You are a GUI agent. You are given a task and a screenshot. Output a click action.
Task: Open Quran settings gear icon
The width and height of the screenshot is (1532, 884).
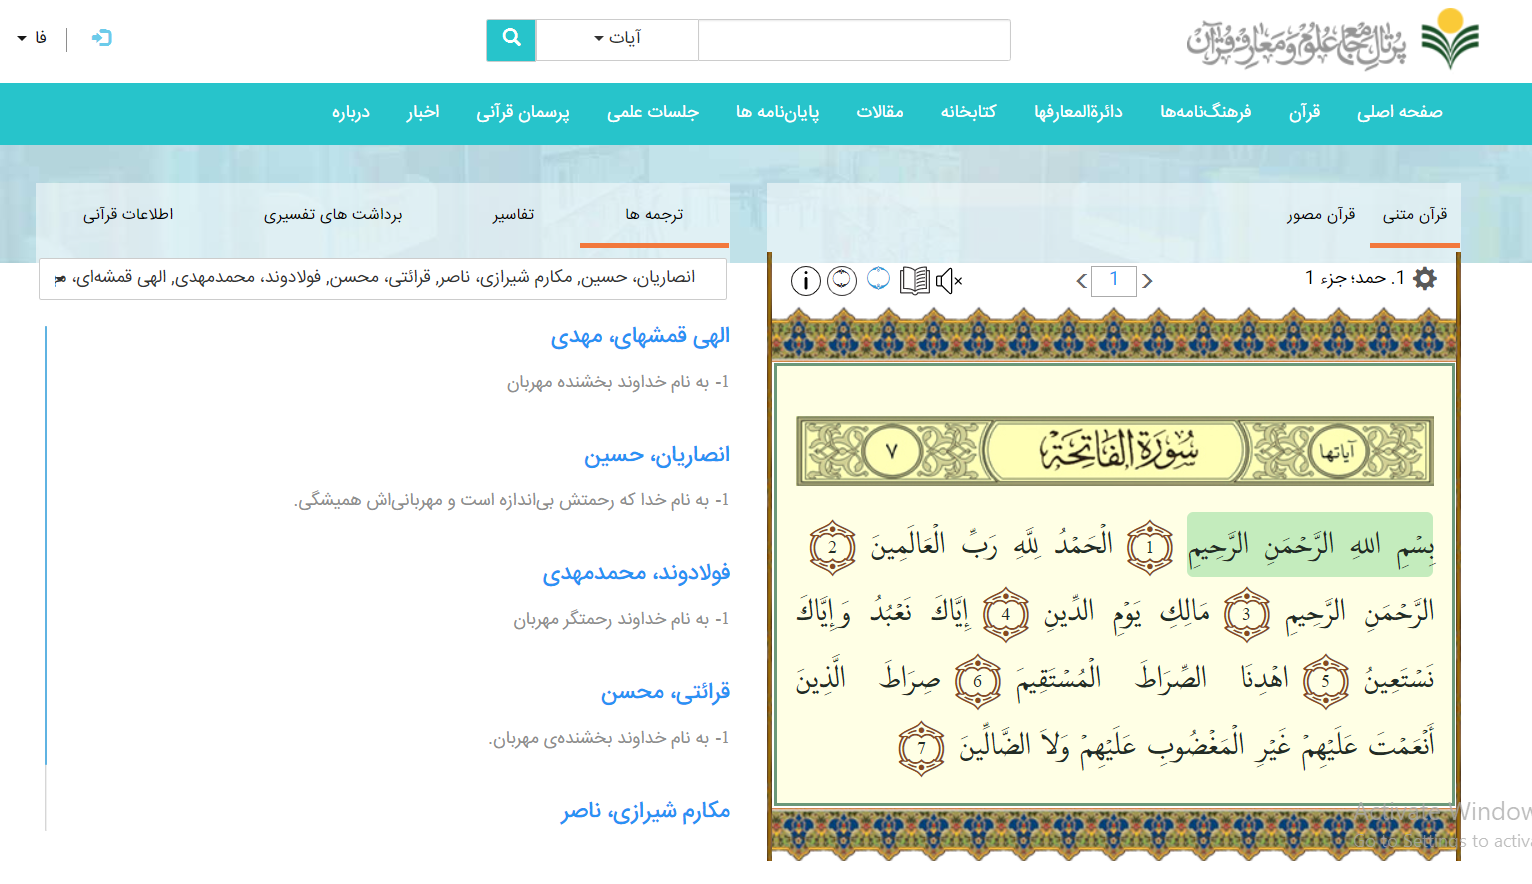tap(1425, 279)
